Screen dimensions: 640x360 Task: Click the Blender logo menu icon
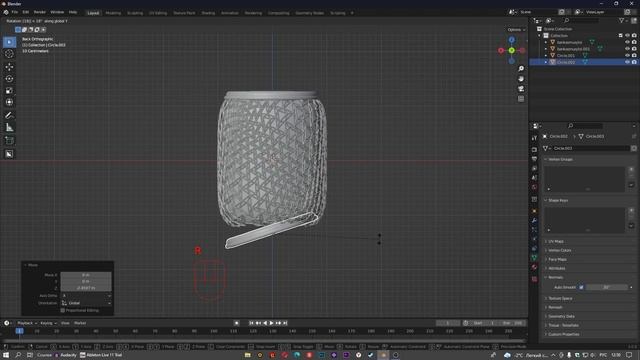coord(6,13)
